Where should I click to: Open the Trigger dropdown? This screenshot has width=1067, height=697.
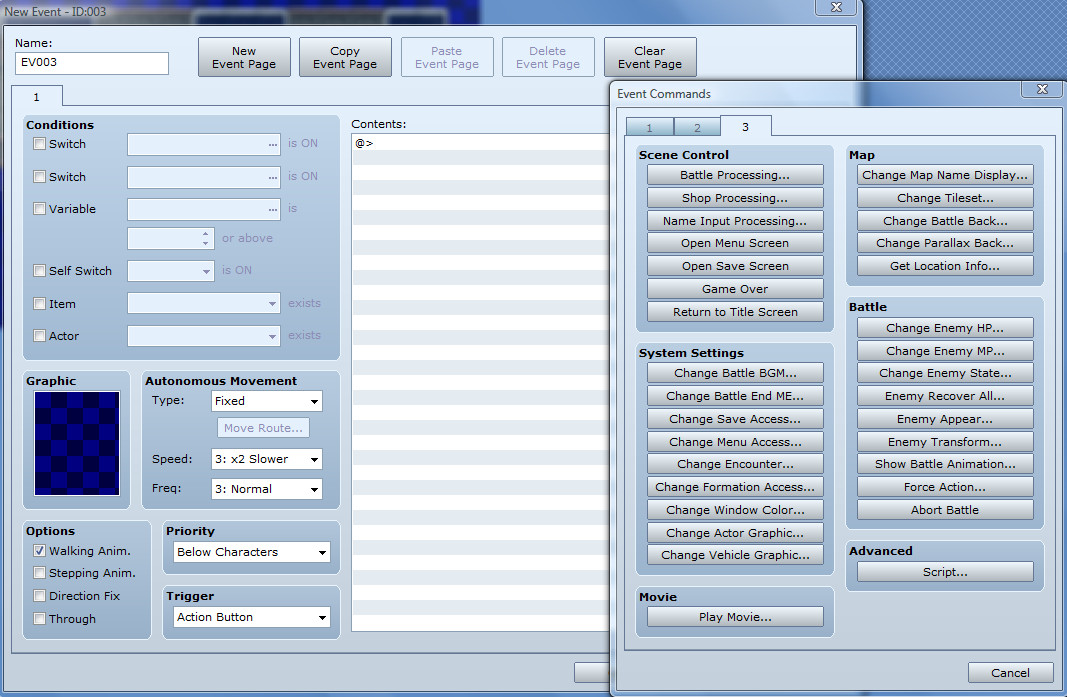[x=252, y=617]
